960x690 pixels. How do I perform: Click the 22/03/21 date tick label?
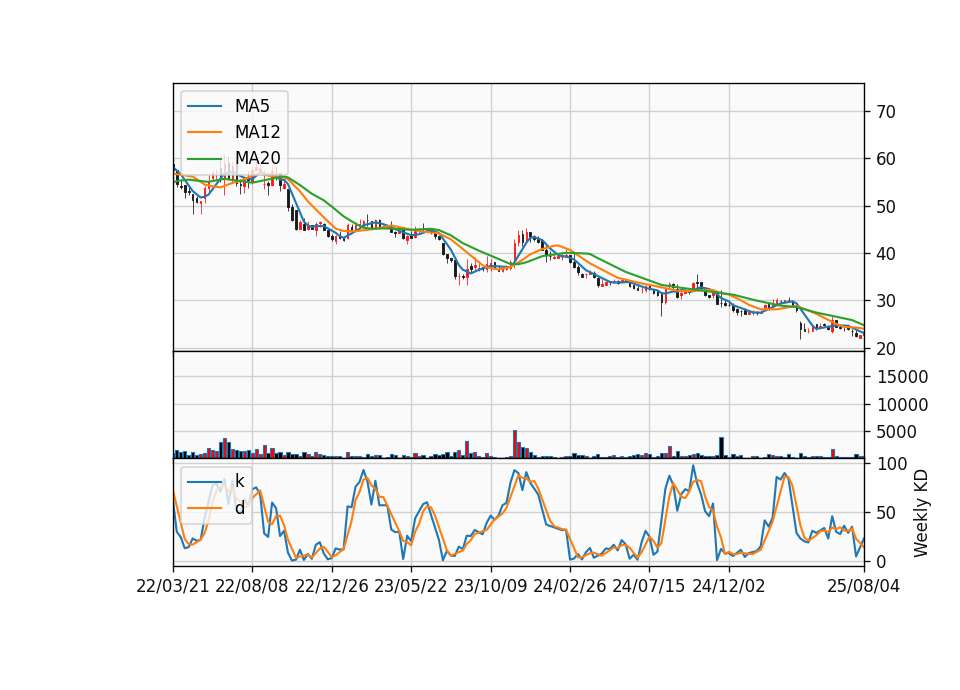173,586
